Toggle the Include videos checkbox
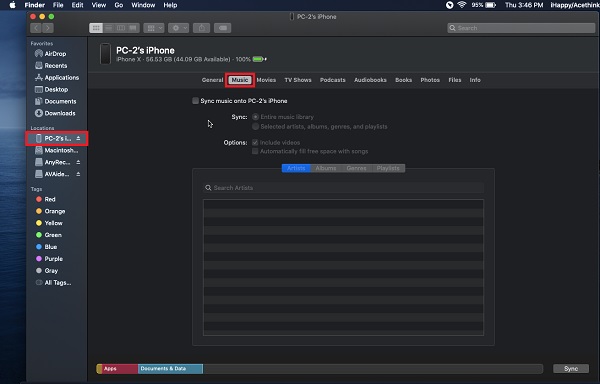Screen dimensions: 600x384 (255, 142)
